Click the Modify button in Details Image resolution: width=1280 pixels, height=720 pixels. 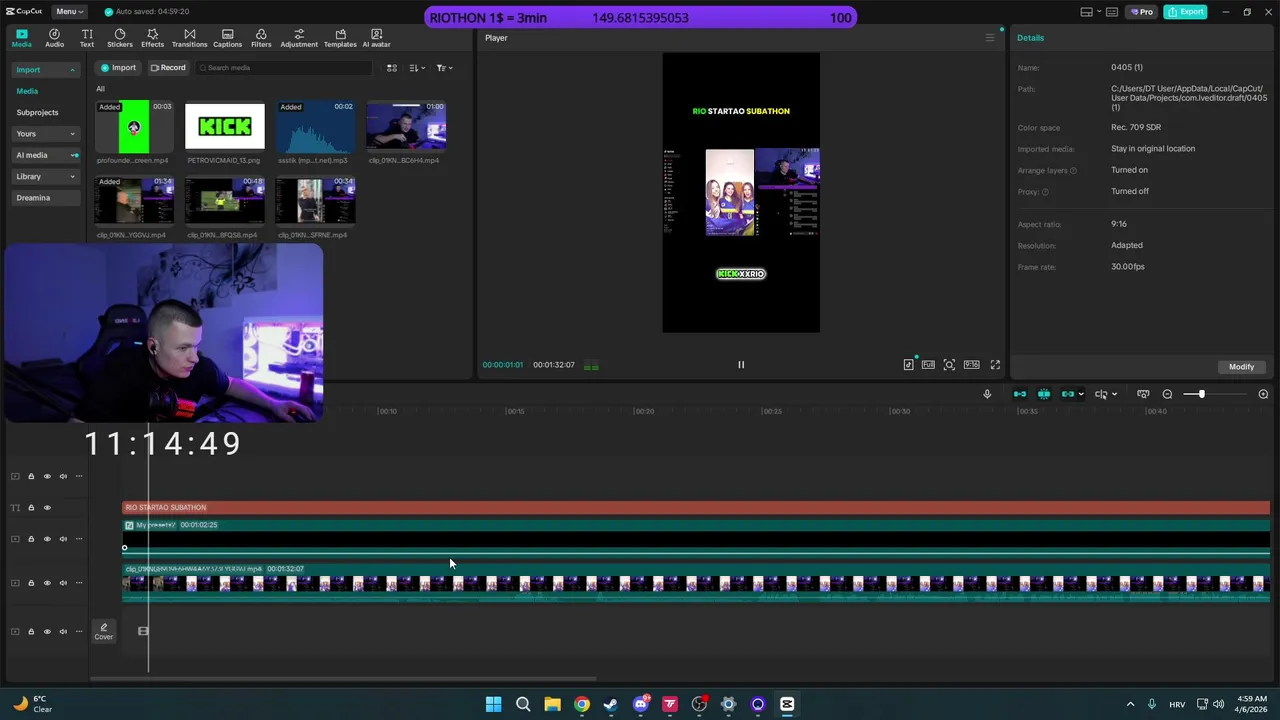coord(1241,367)
